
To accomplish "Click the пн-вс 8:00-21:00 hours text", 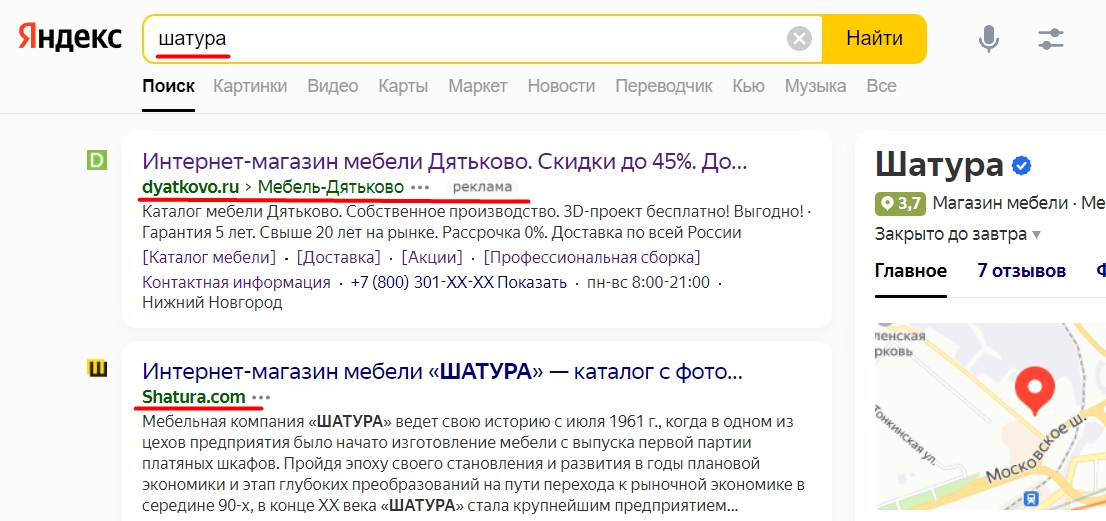I will click(648, 283).
